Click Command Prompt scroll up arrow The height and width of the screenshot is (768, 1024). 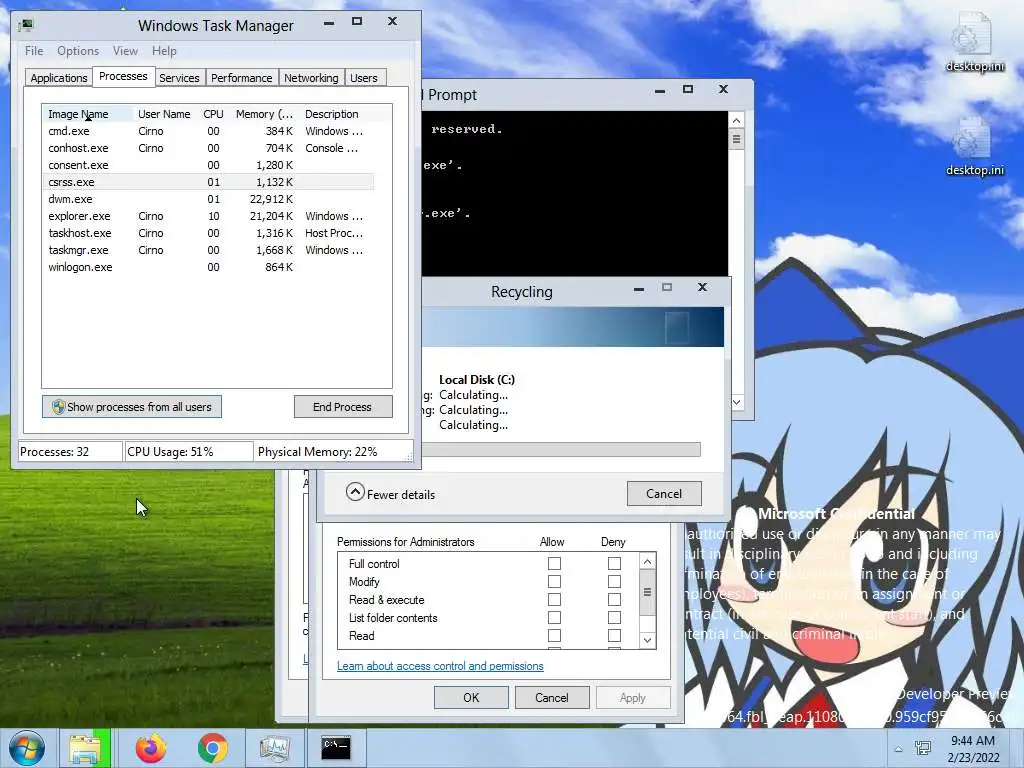[x=737, y=121]
